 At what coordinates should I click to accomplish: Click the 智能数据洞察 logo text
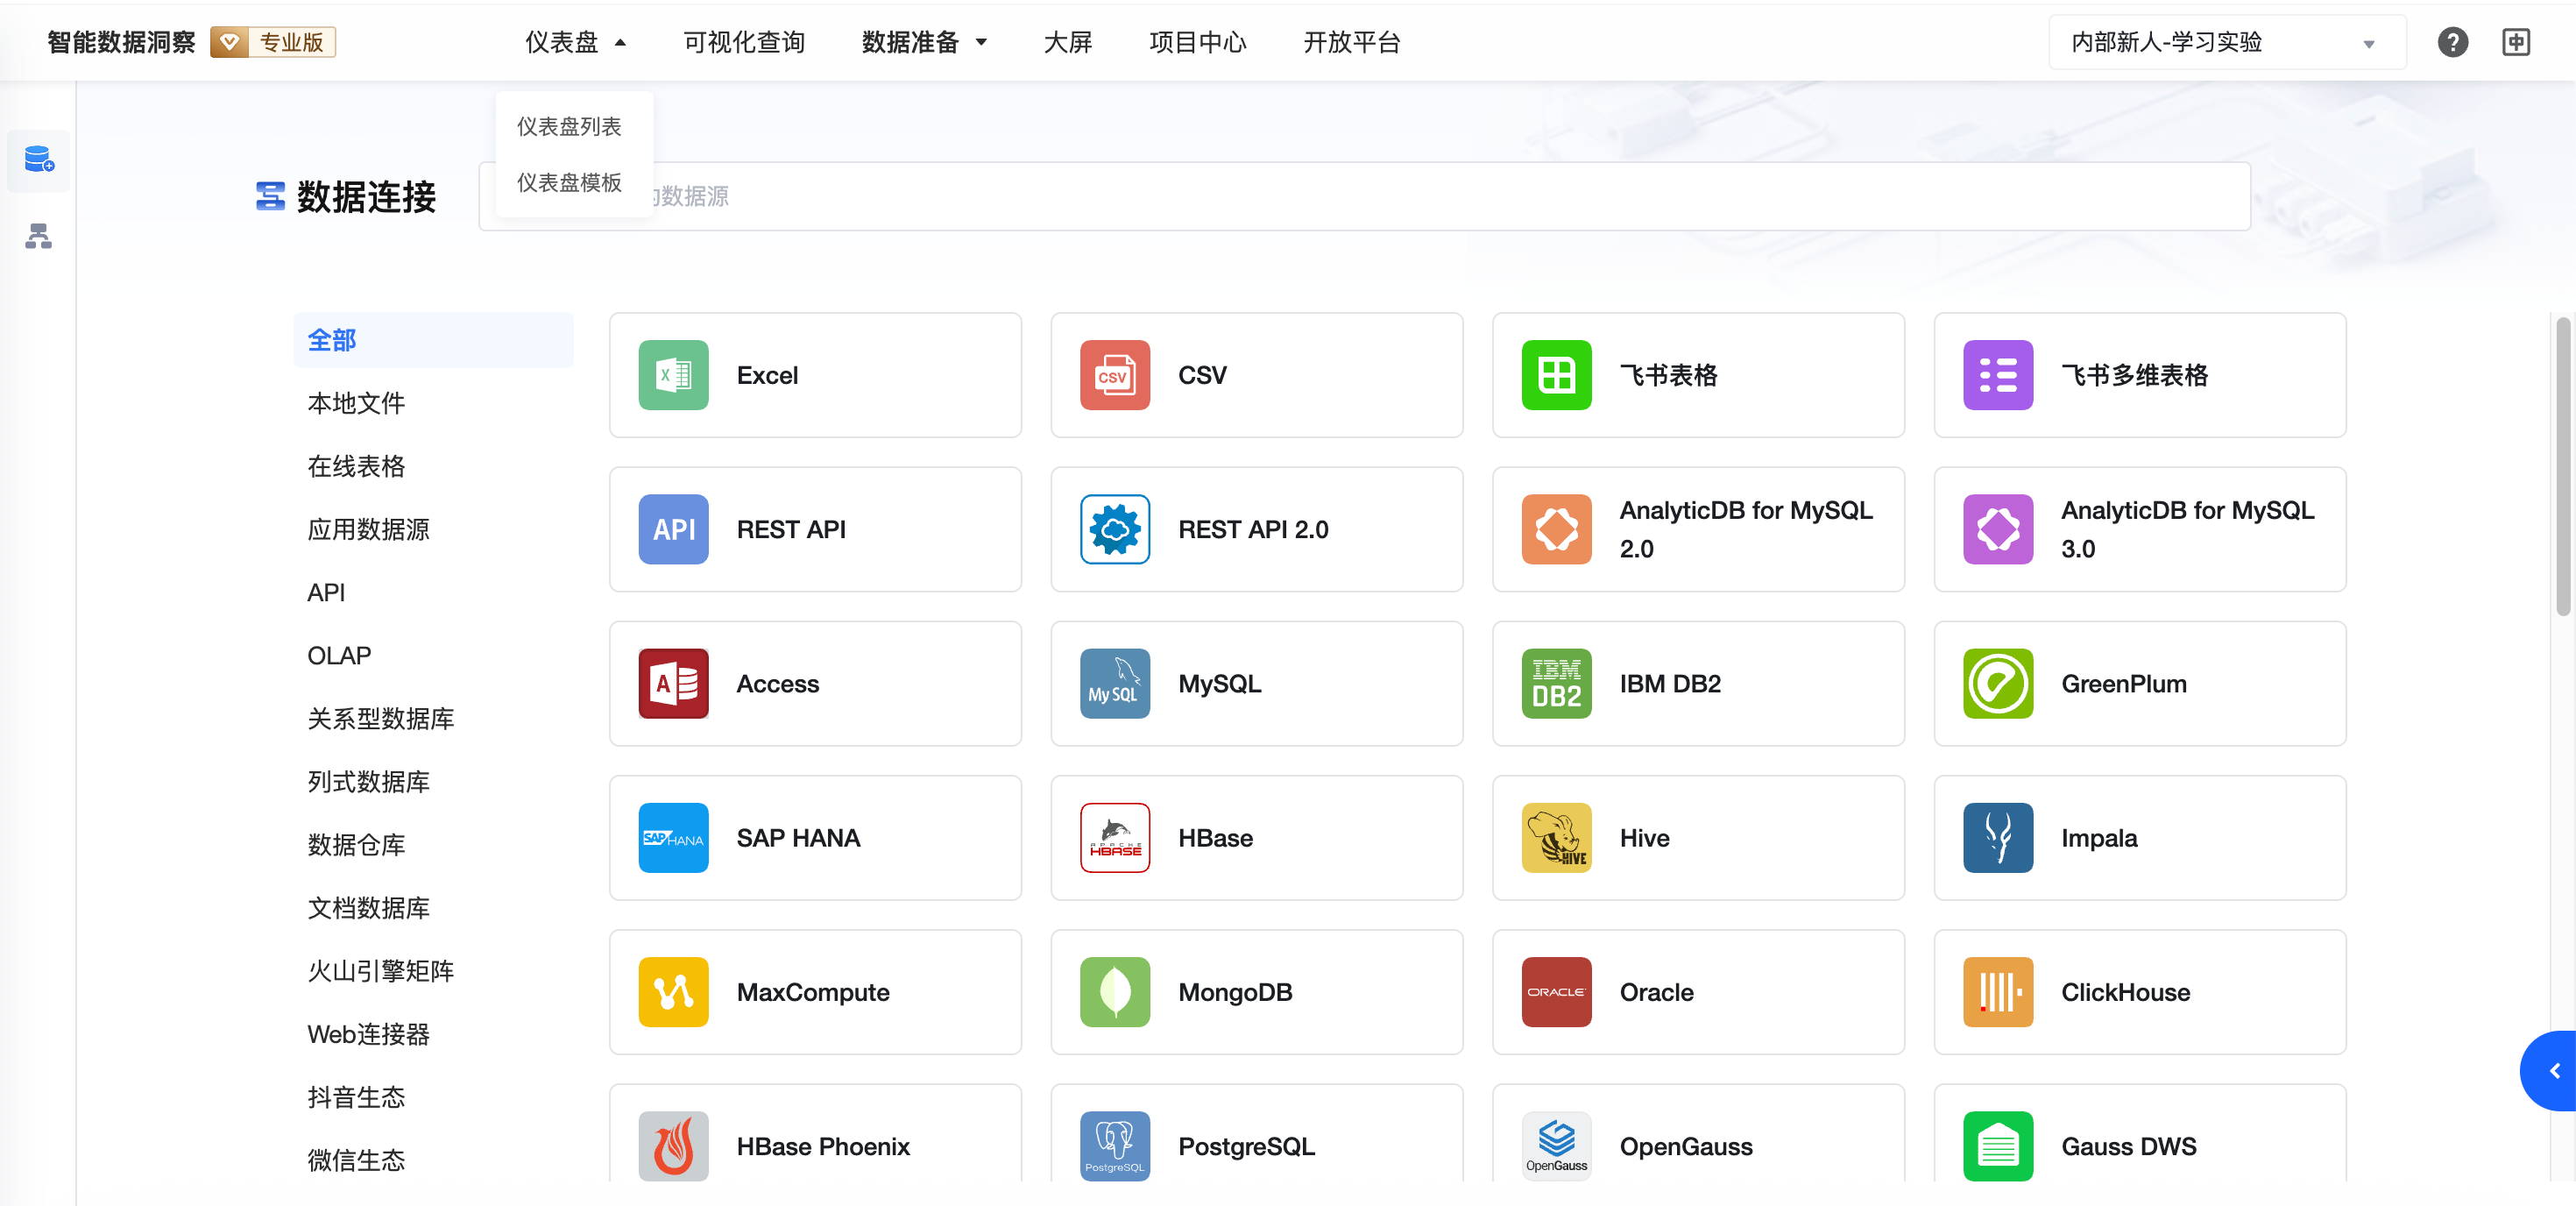[x=121, y=42]
